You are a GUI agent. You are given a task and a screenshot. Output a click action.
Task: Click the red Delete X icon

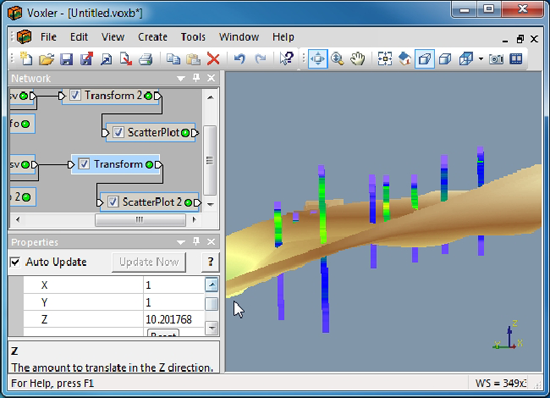click(213, 59)
